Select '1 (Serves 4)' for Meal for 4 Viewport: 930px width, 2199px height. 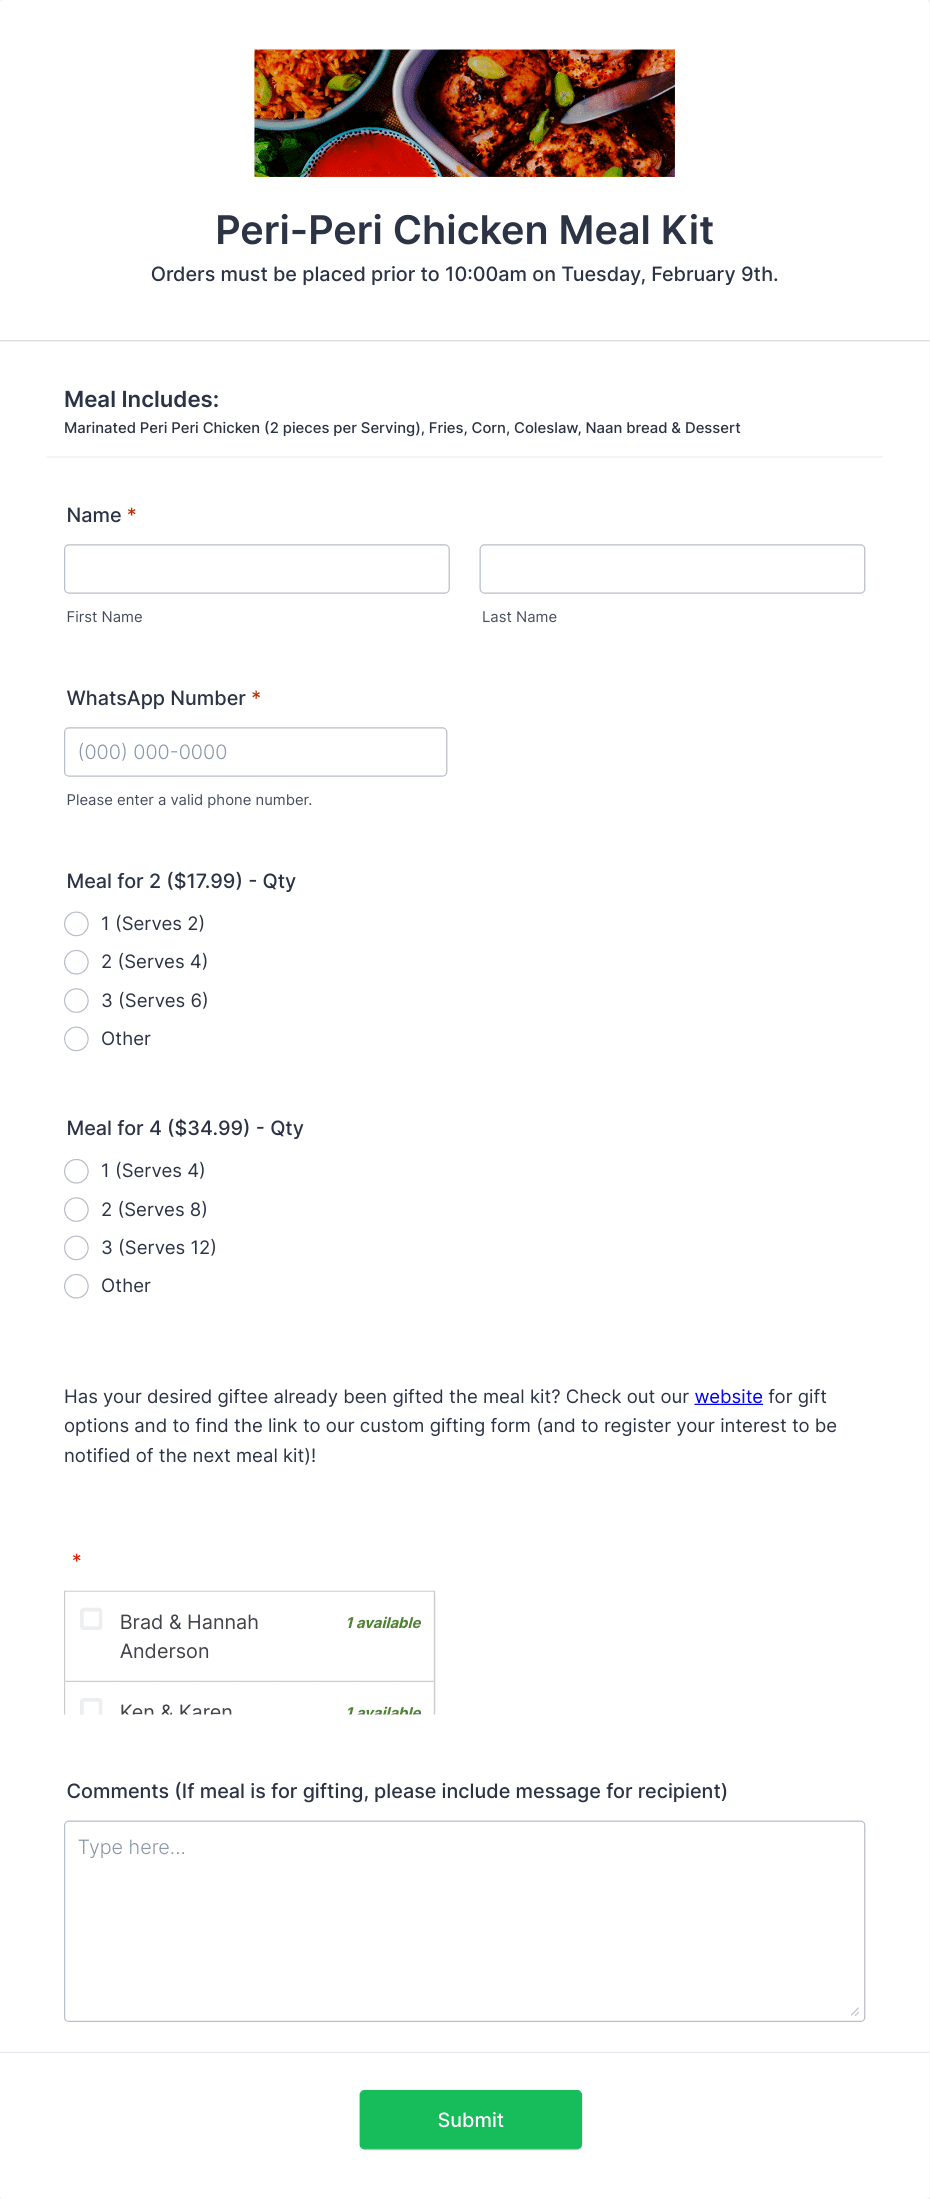pos(76,1171)
